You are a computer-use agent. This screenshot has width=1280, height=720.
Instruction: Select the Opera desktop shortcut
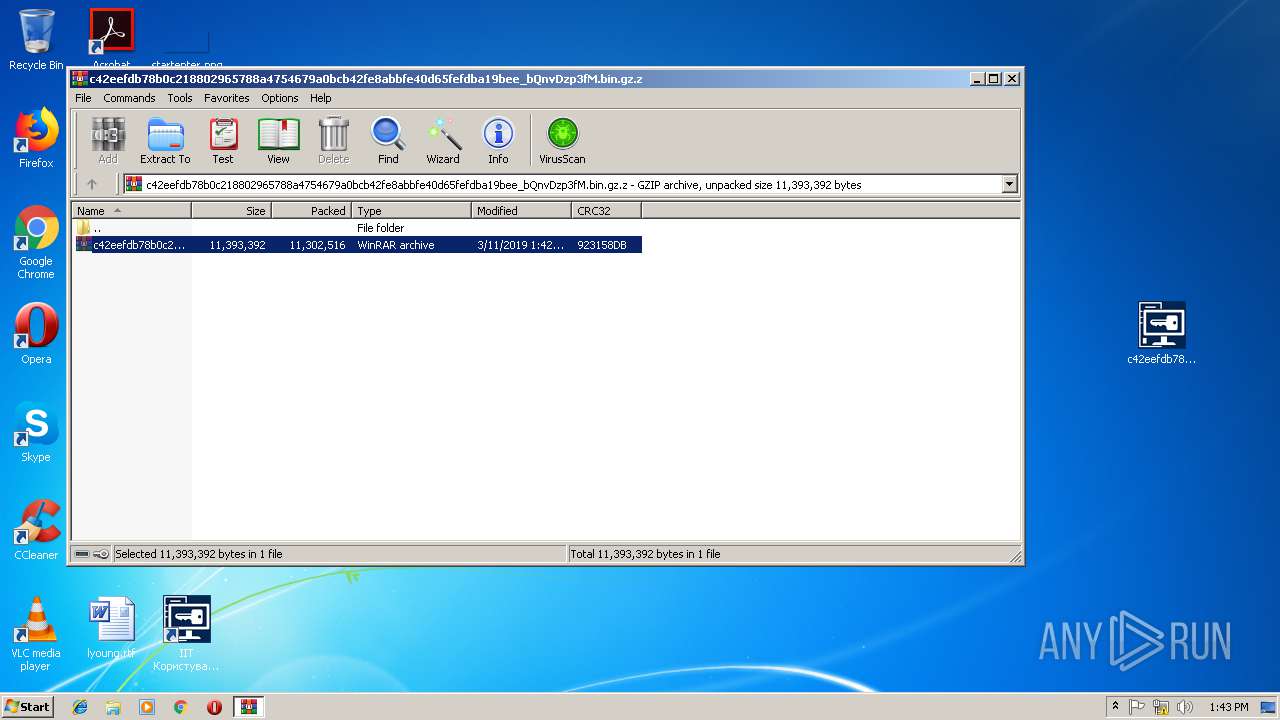36,334
